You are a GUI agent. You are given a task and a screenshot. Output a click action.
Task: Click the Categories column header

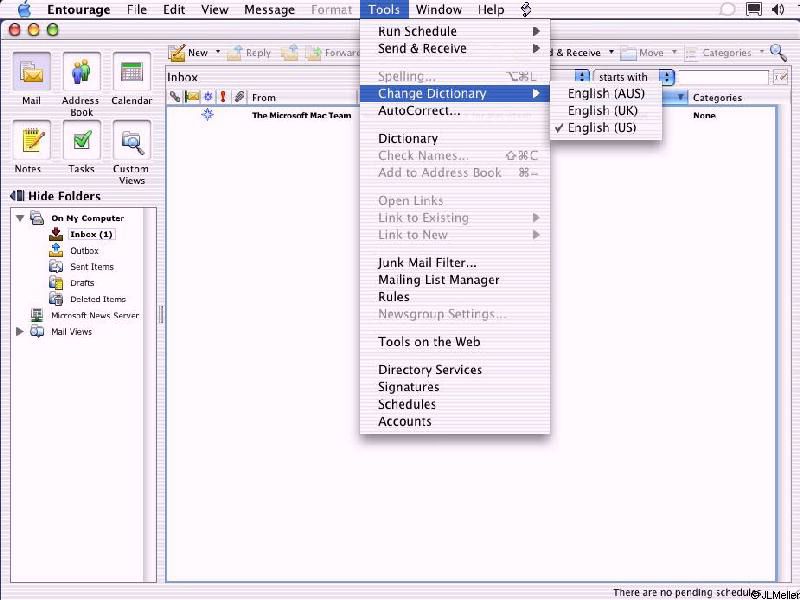point(730,97)
